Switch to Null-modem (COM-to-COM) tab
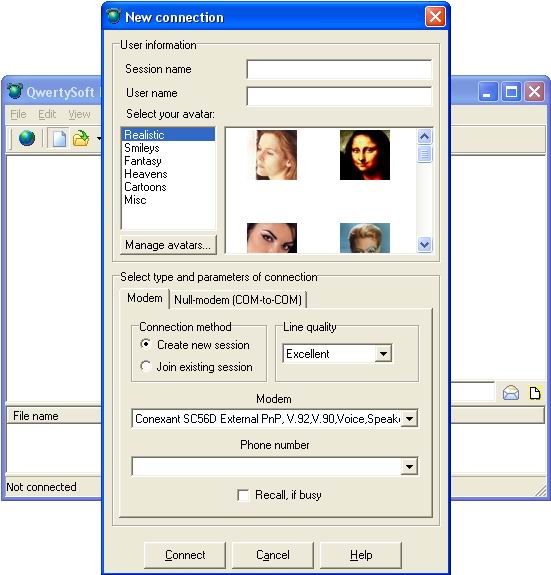 click(238, 300)
